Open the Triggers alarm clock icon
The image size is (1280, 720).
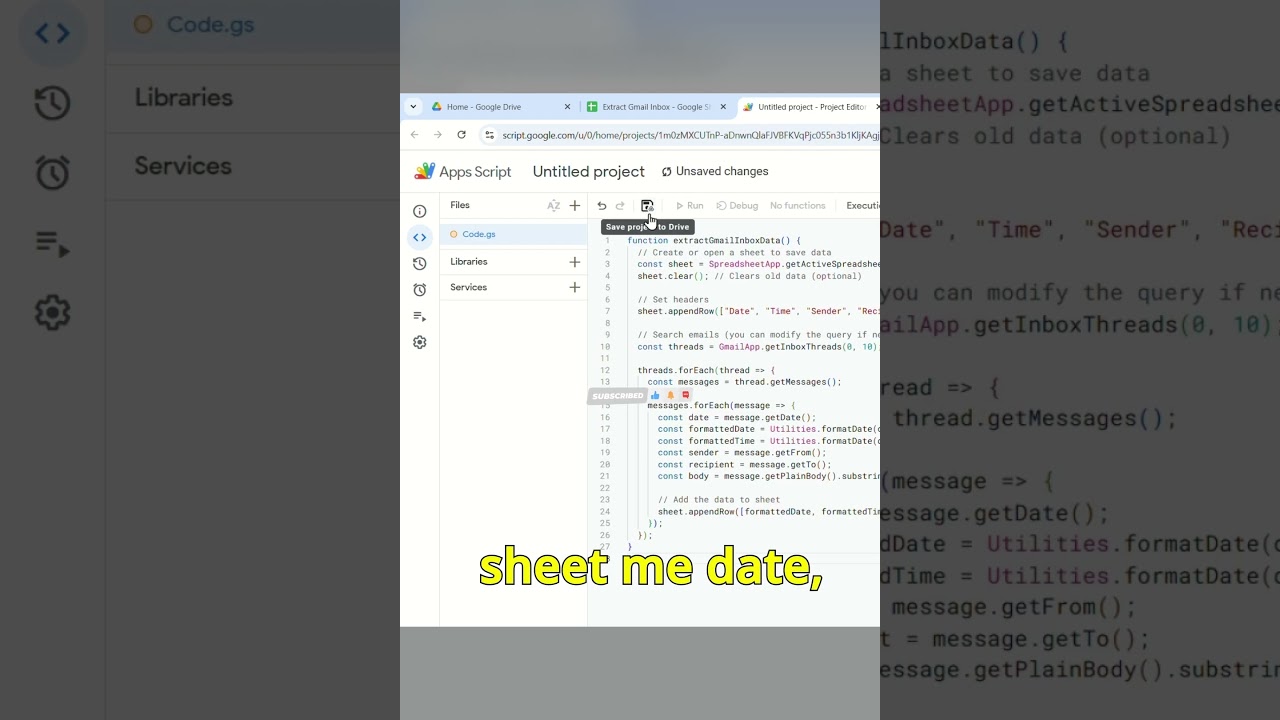click(x=420, y=290)
